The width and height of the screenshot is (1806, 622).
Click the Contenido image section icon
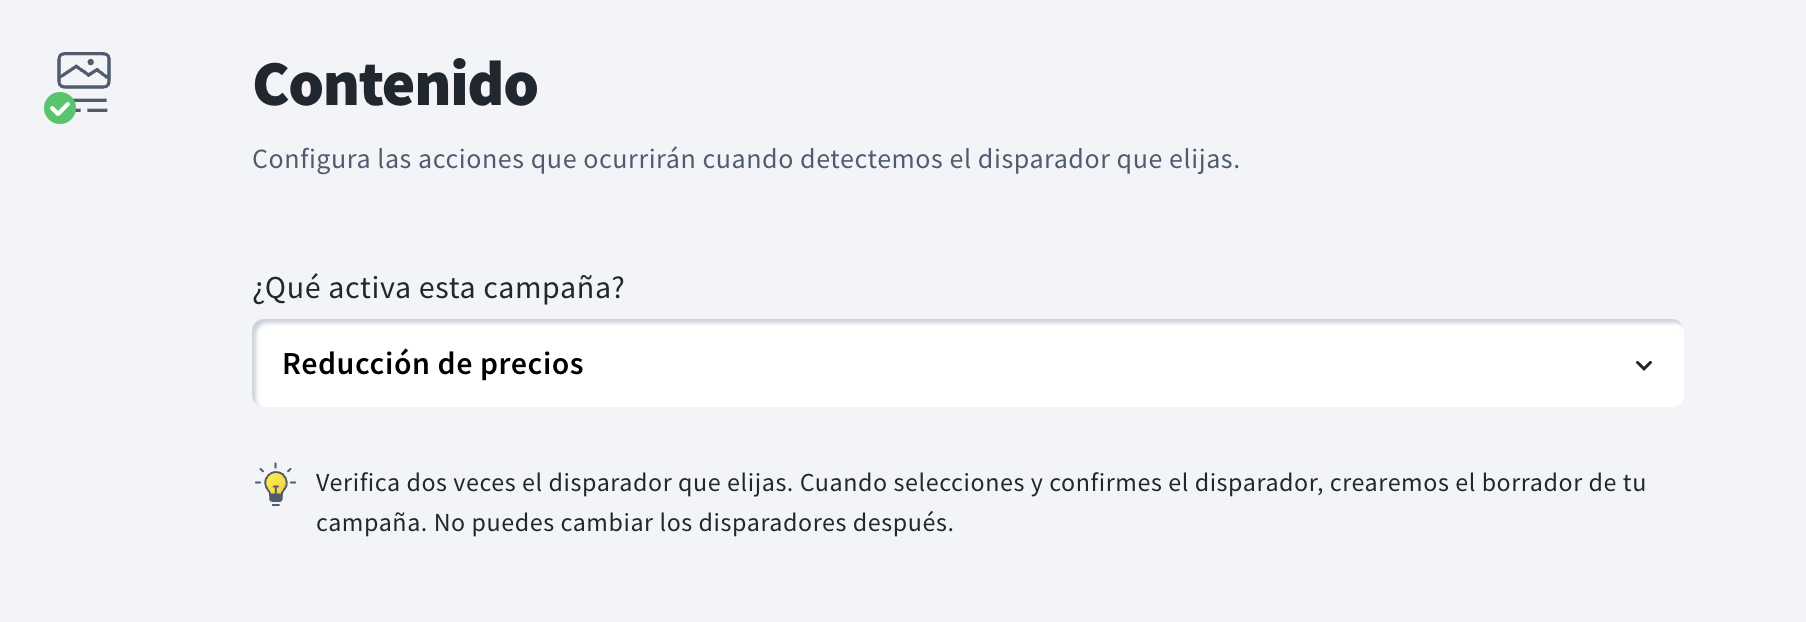point(84,71)
